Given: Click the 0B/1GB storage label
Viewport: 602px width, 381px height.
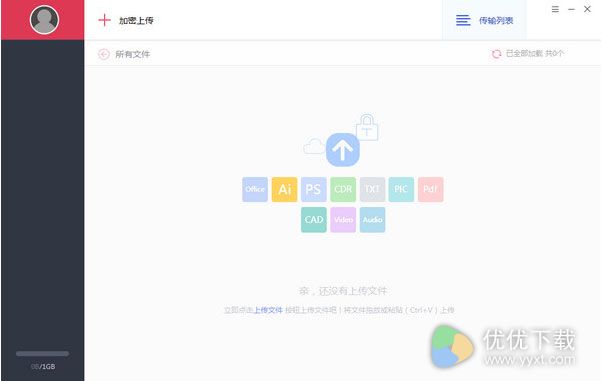Looking at the screenshot, I should [x=43, y=367].
